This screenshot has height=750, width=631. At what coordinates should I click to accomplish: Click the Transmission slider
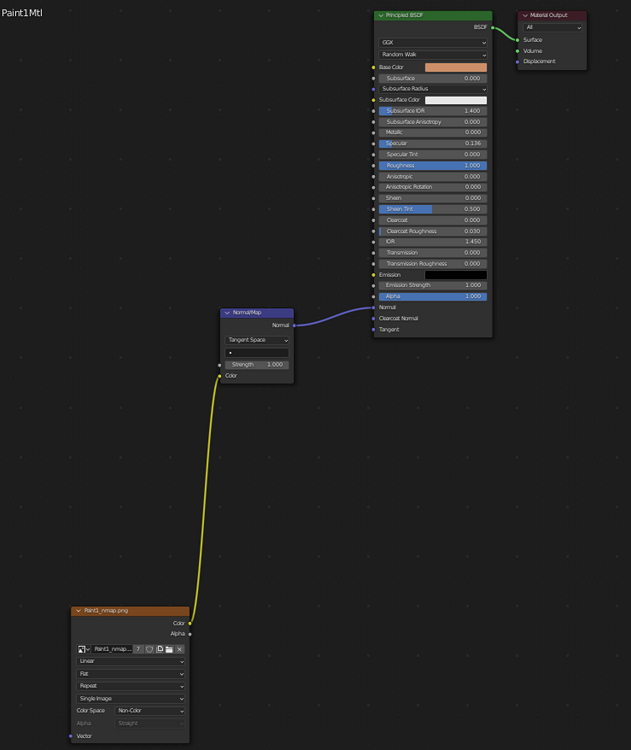[433, 253]
